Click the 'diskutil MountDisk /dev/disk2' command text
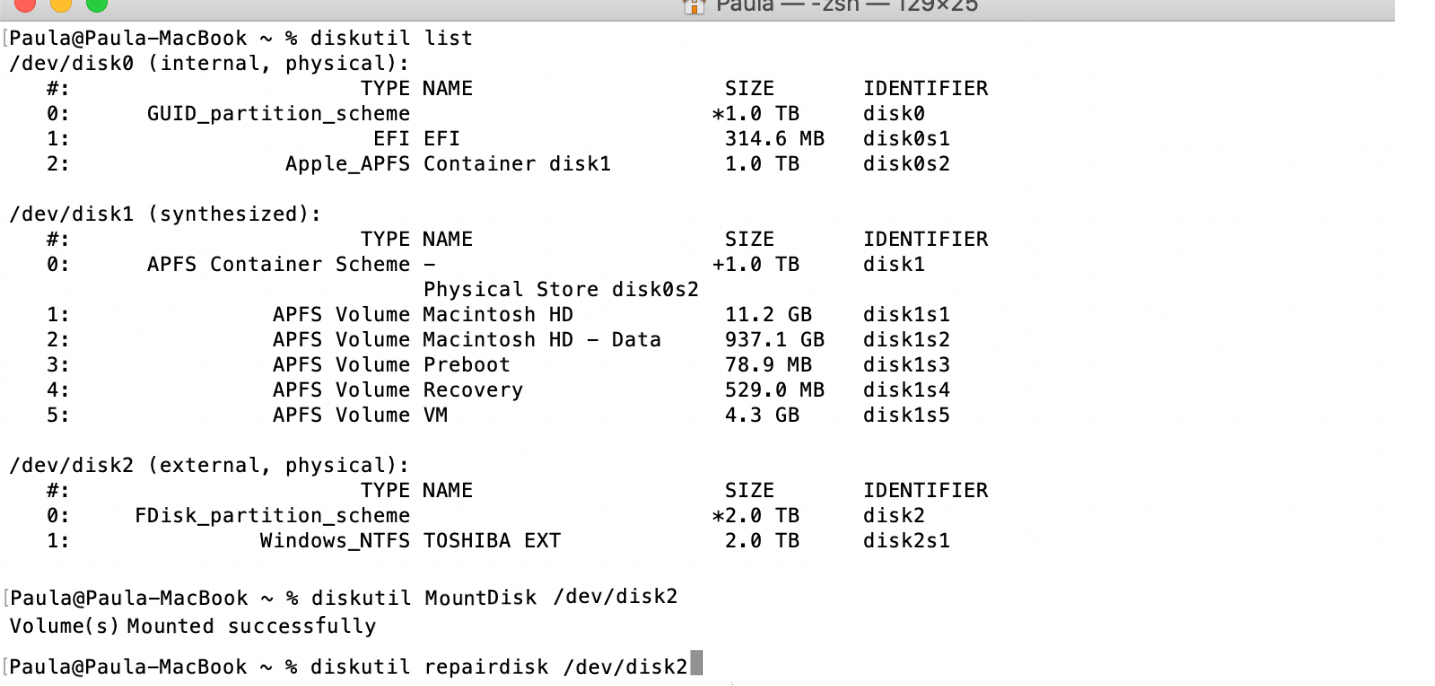This screenshot has height=686, width=1435. pyautogui.click(x=494, y=597)
